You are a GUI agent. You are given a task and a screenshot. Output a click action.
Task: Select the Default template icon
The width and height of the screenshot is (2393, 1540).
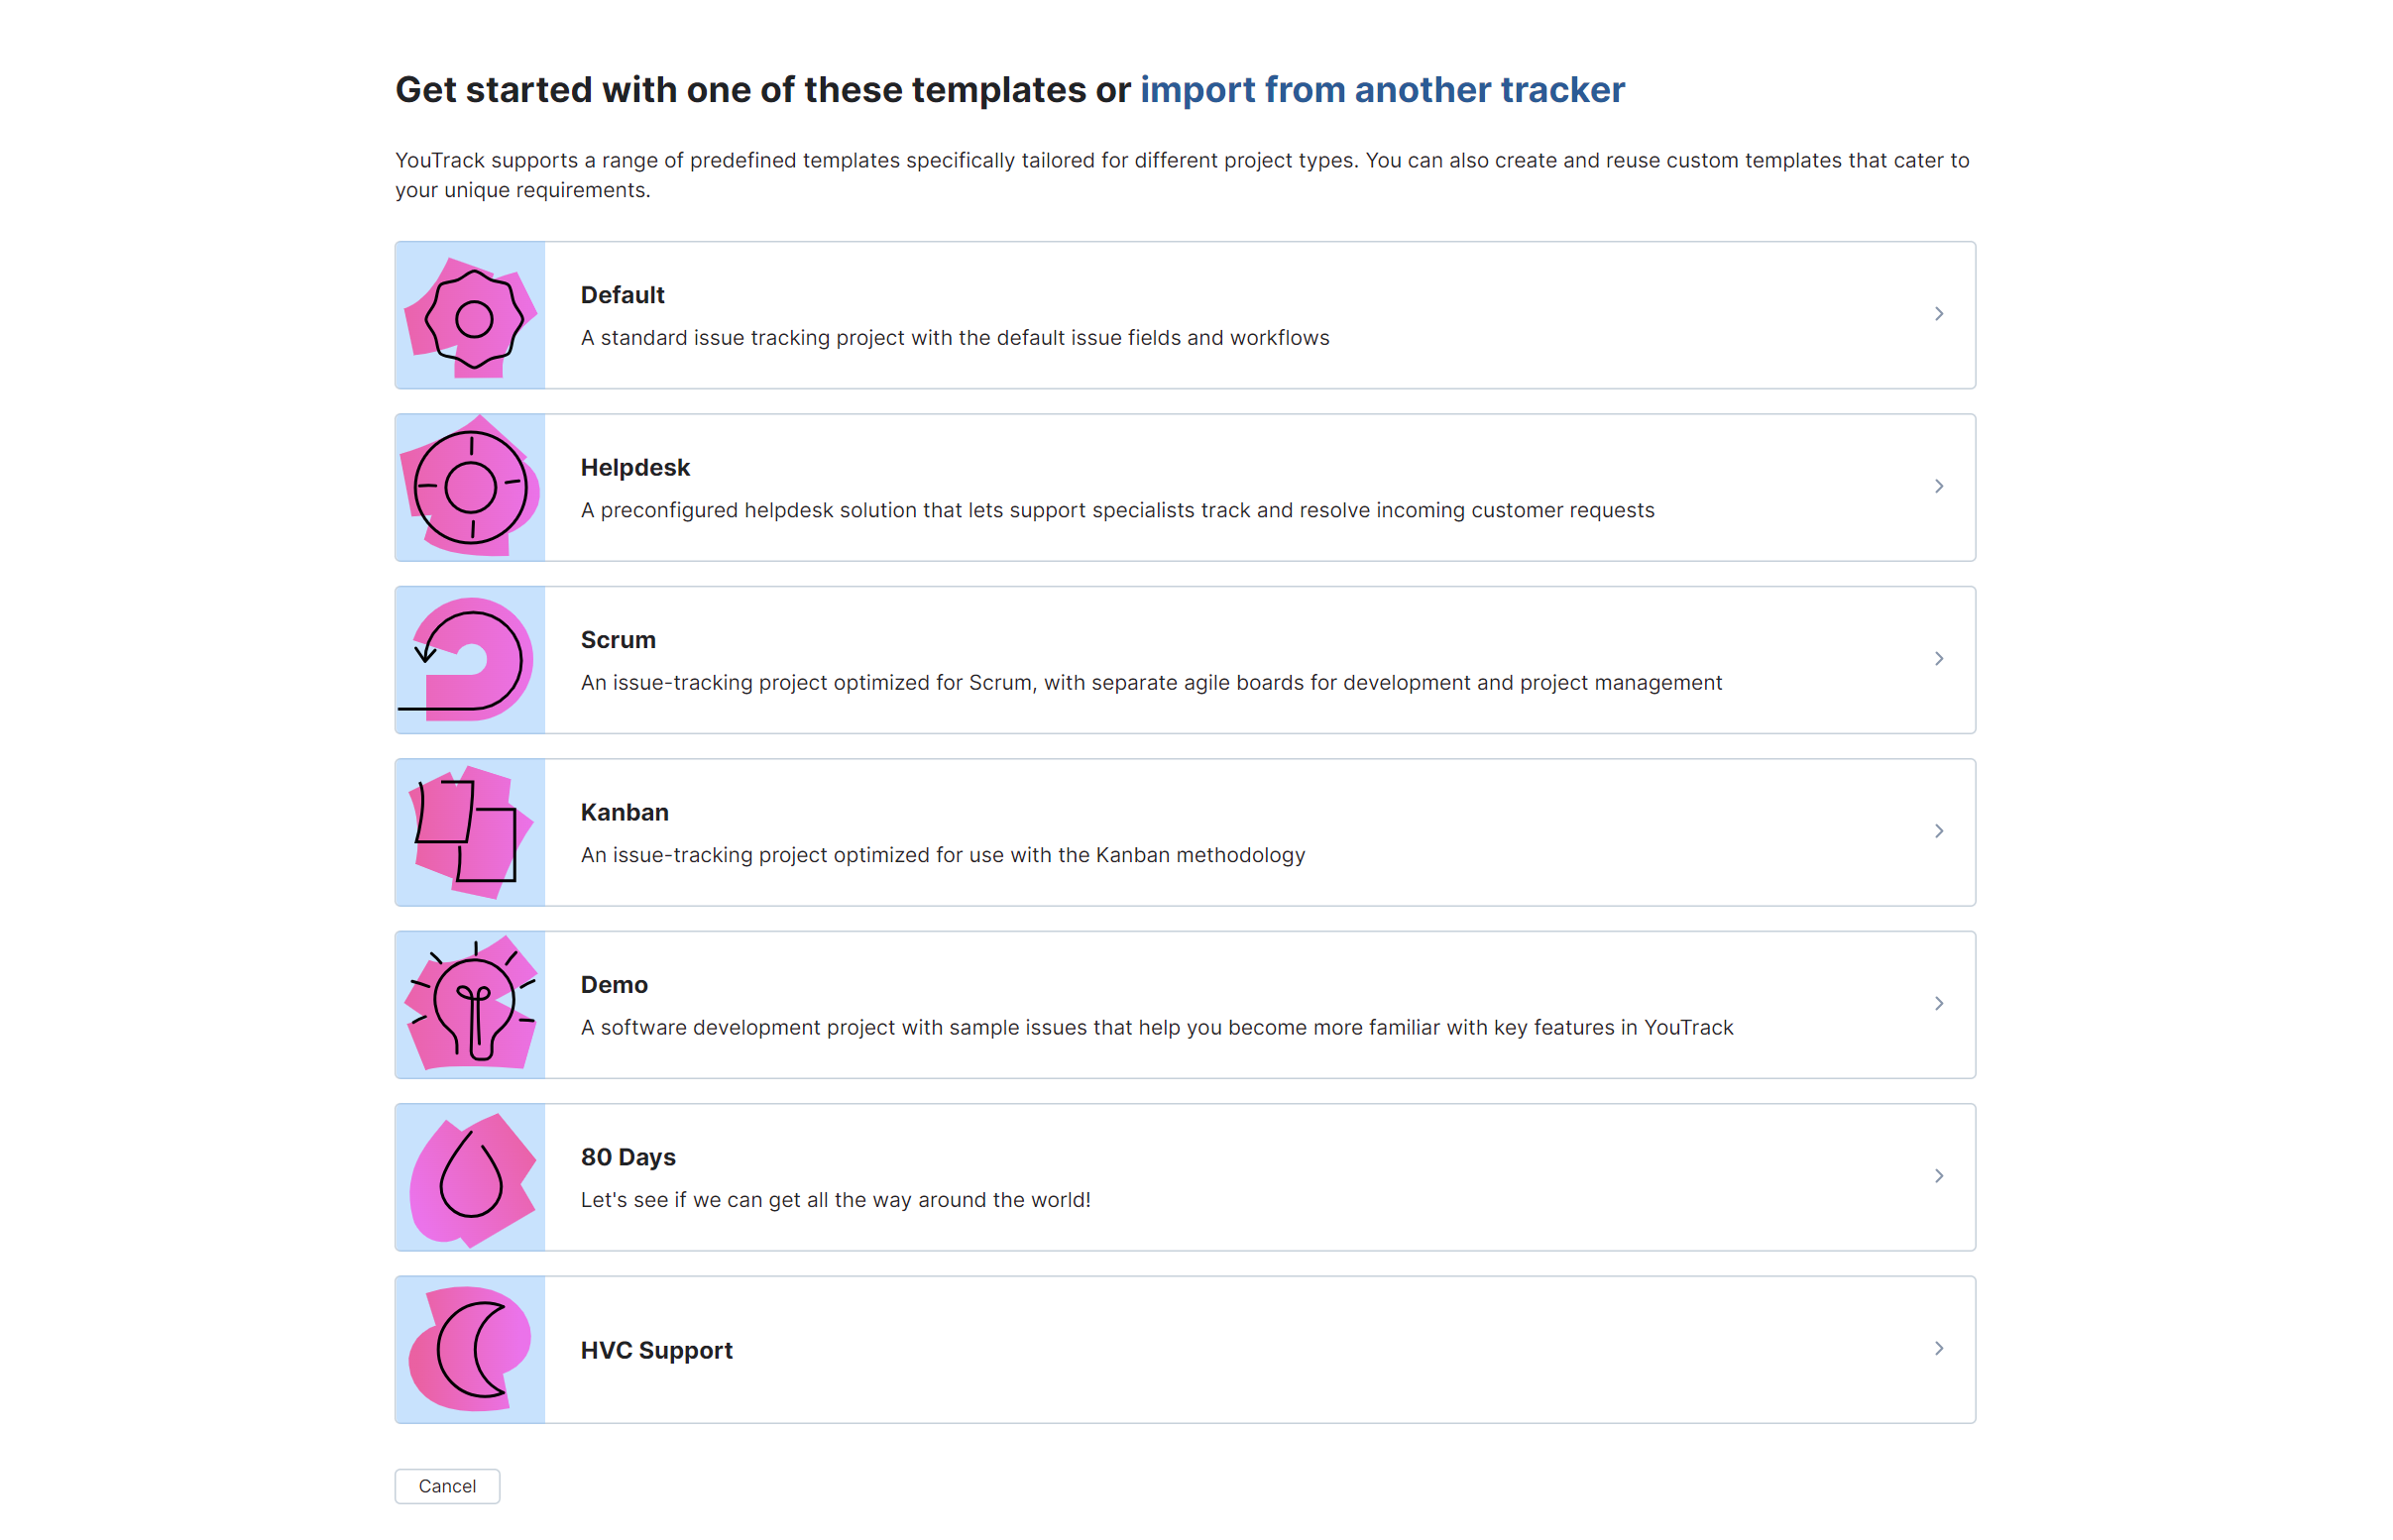coord(470,315)
